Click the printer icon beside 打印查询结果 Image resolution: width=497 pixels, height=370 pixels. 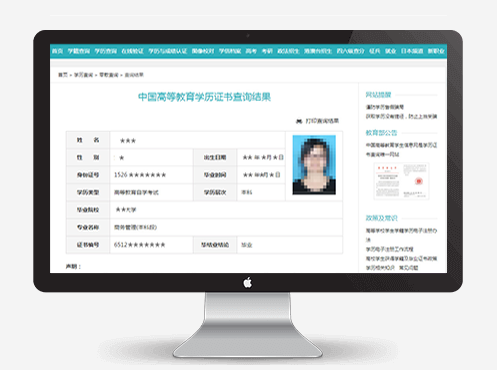(299, 121)
